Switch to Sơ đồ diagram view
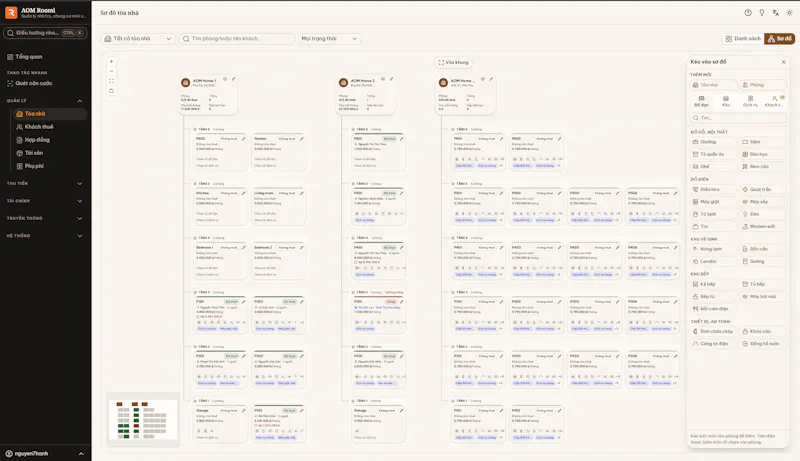800x461 pixels. pyautogui.click(x=780, y=39)
